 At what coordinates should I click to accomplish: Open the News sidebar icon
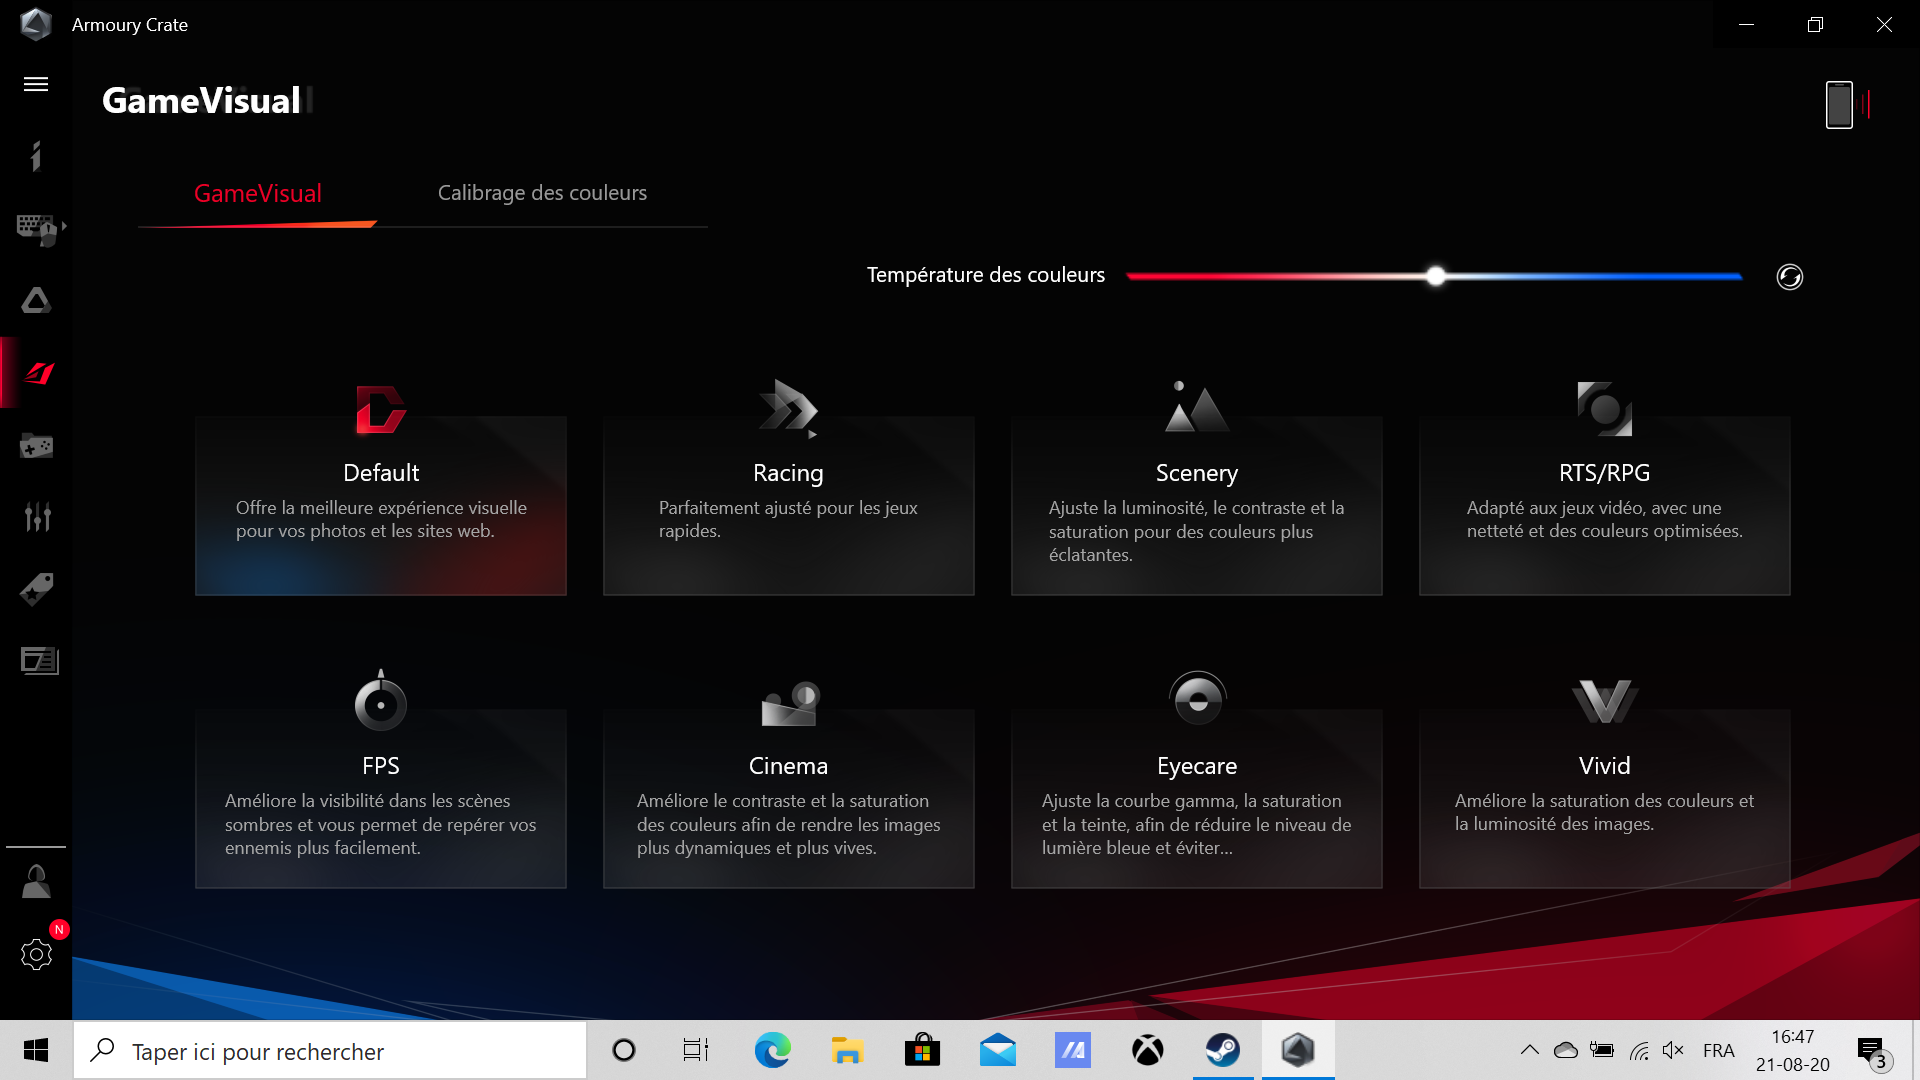[x=39, y=661]
